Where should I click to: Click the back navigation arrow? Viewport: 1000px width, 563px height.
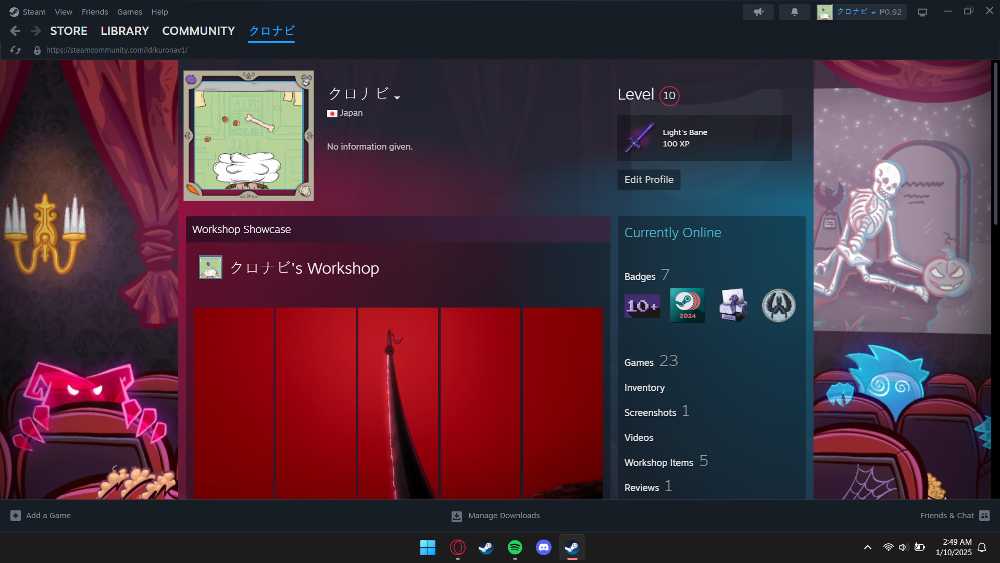(15, 31)
